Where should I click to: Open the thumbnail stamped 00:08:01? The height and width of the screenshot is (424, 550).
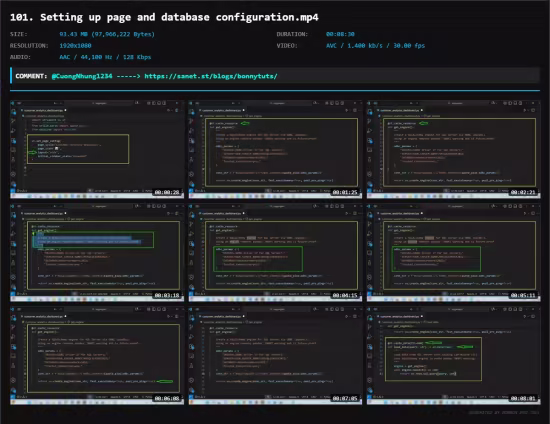454,355
